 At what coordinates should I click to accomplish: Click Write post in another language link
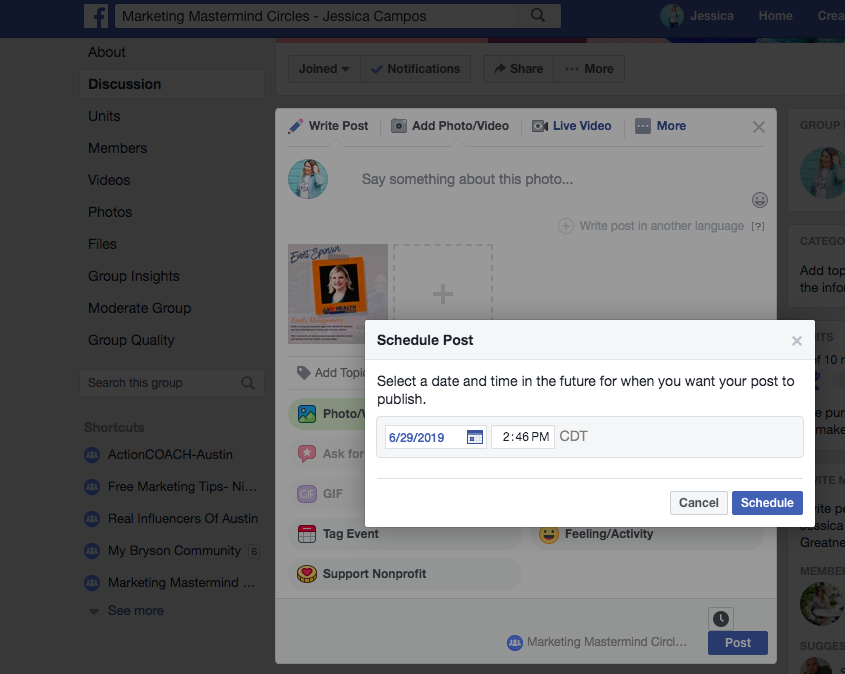661,226
